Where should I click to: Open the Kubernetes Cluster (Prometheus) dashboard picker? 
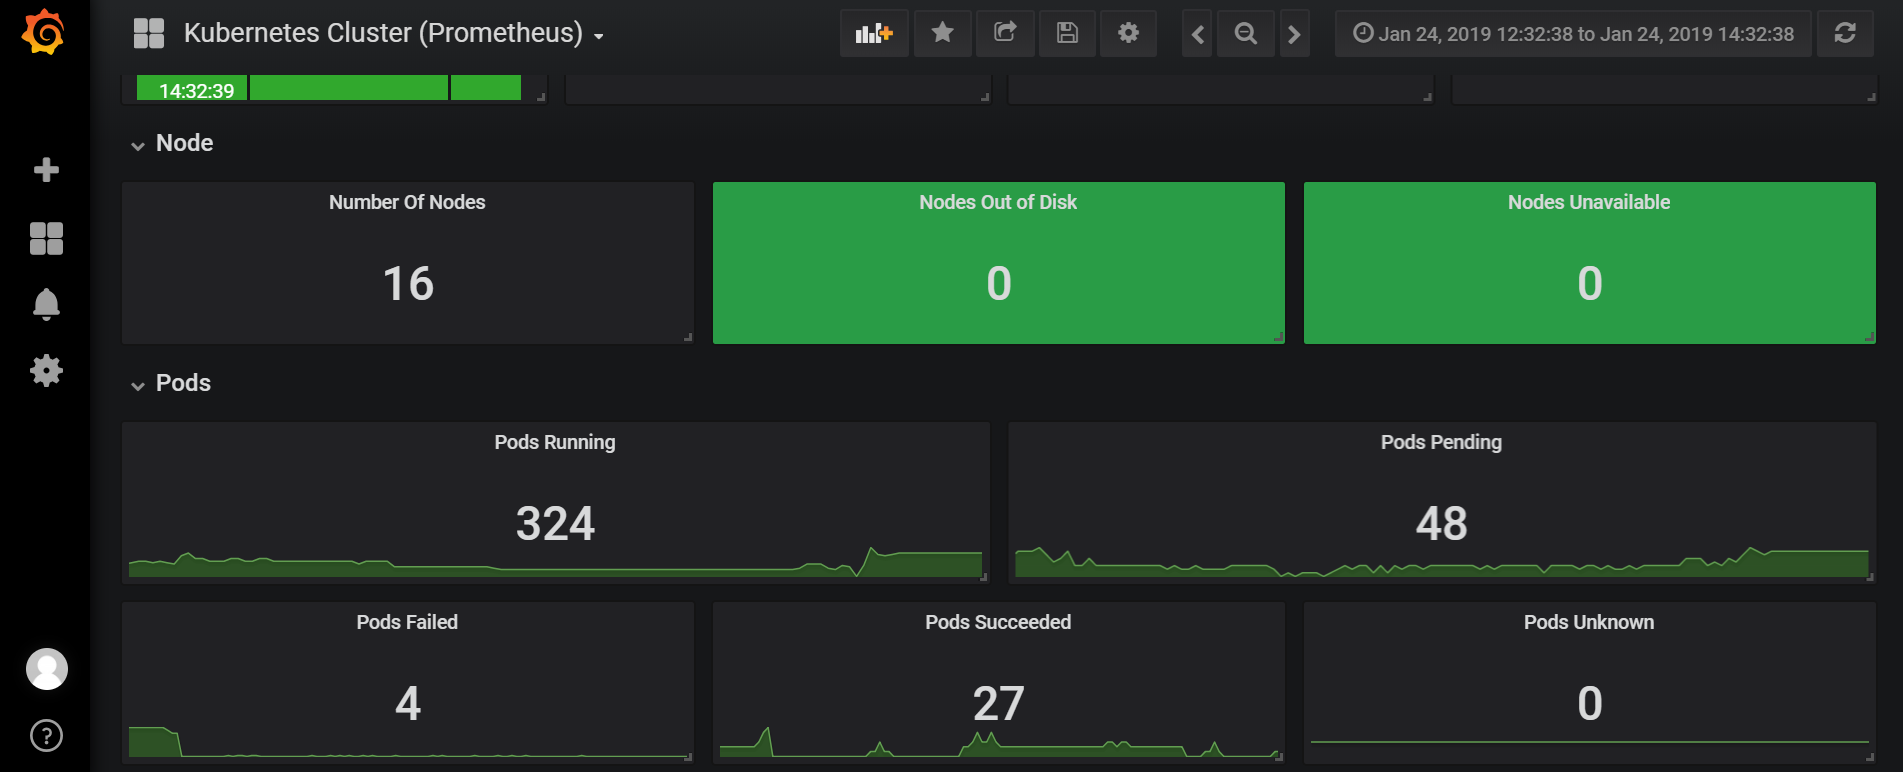click(x=393, y=33)
